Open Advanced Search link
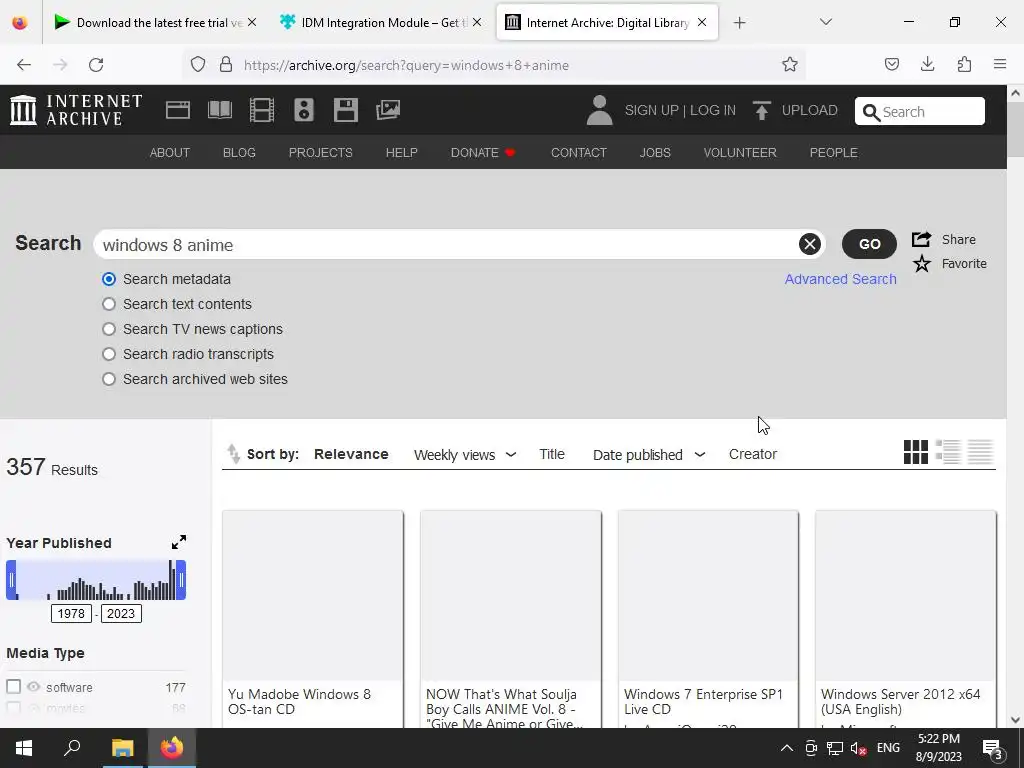The image size is (1024, 768). (840, 279)
